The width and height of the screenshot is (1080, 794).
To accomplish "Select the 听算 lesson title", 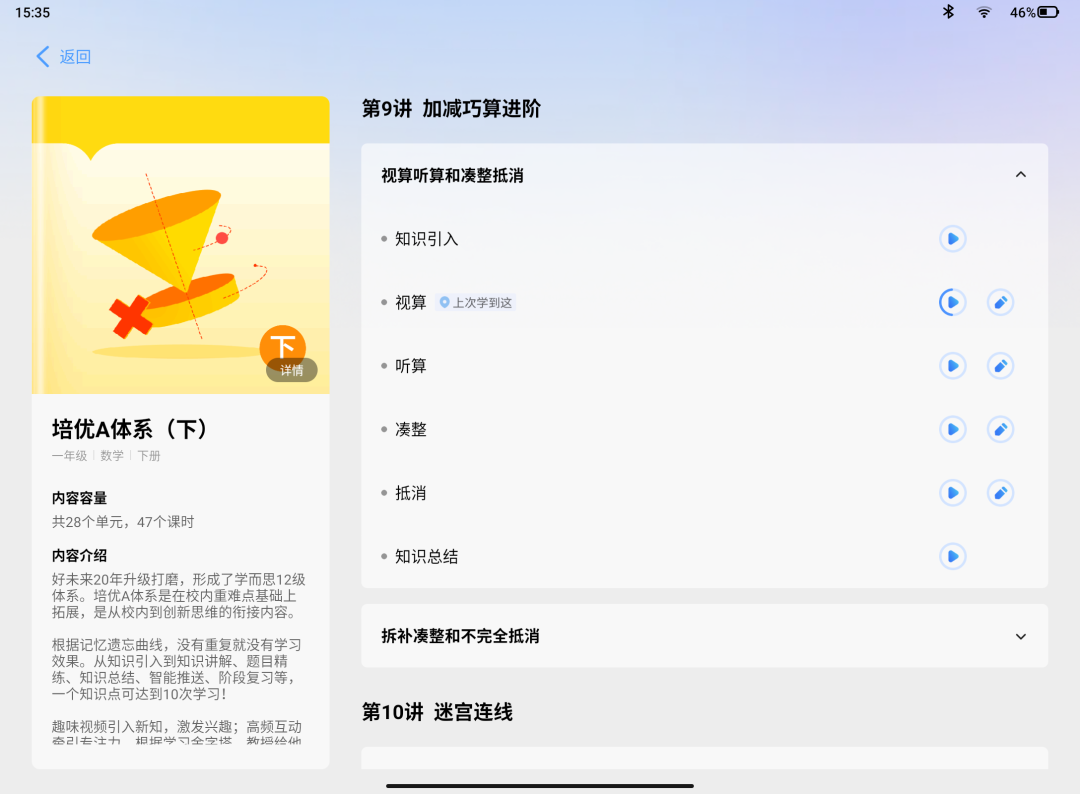I will [x=411, y=366].
